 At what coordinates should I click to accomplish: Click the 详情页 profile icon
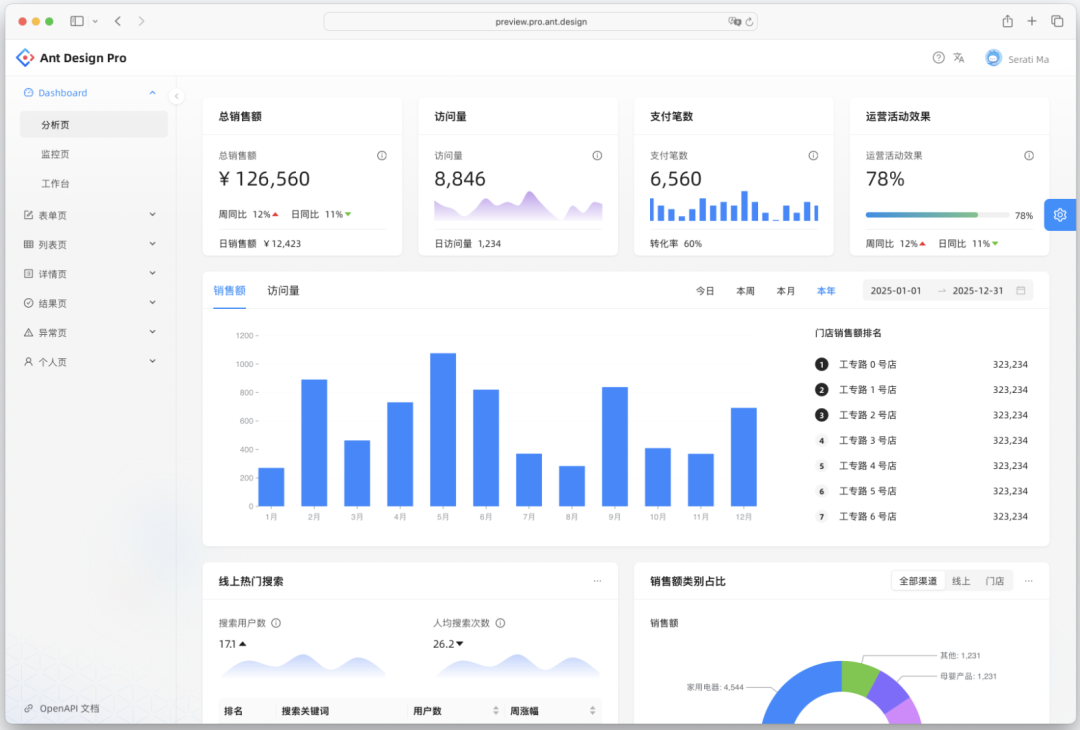click(x=28, y=273)
